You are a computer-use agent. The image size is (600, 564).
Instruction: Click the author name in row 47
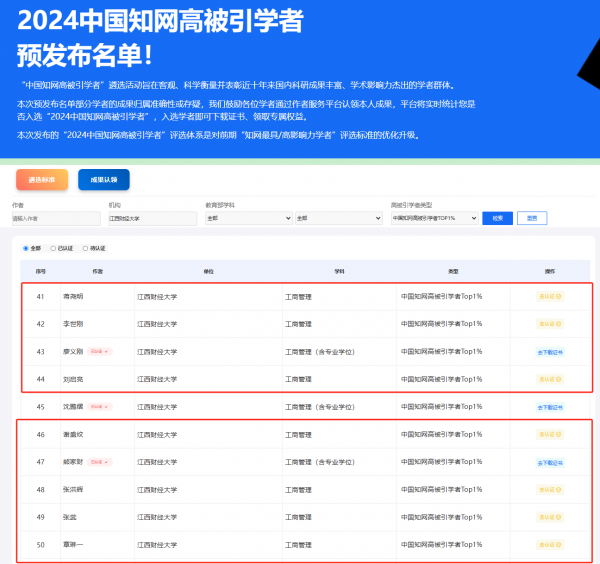point(73,462)
